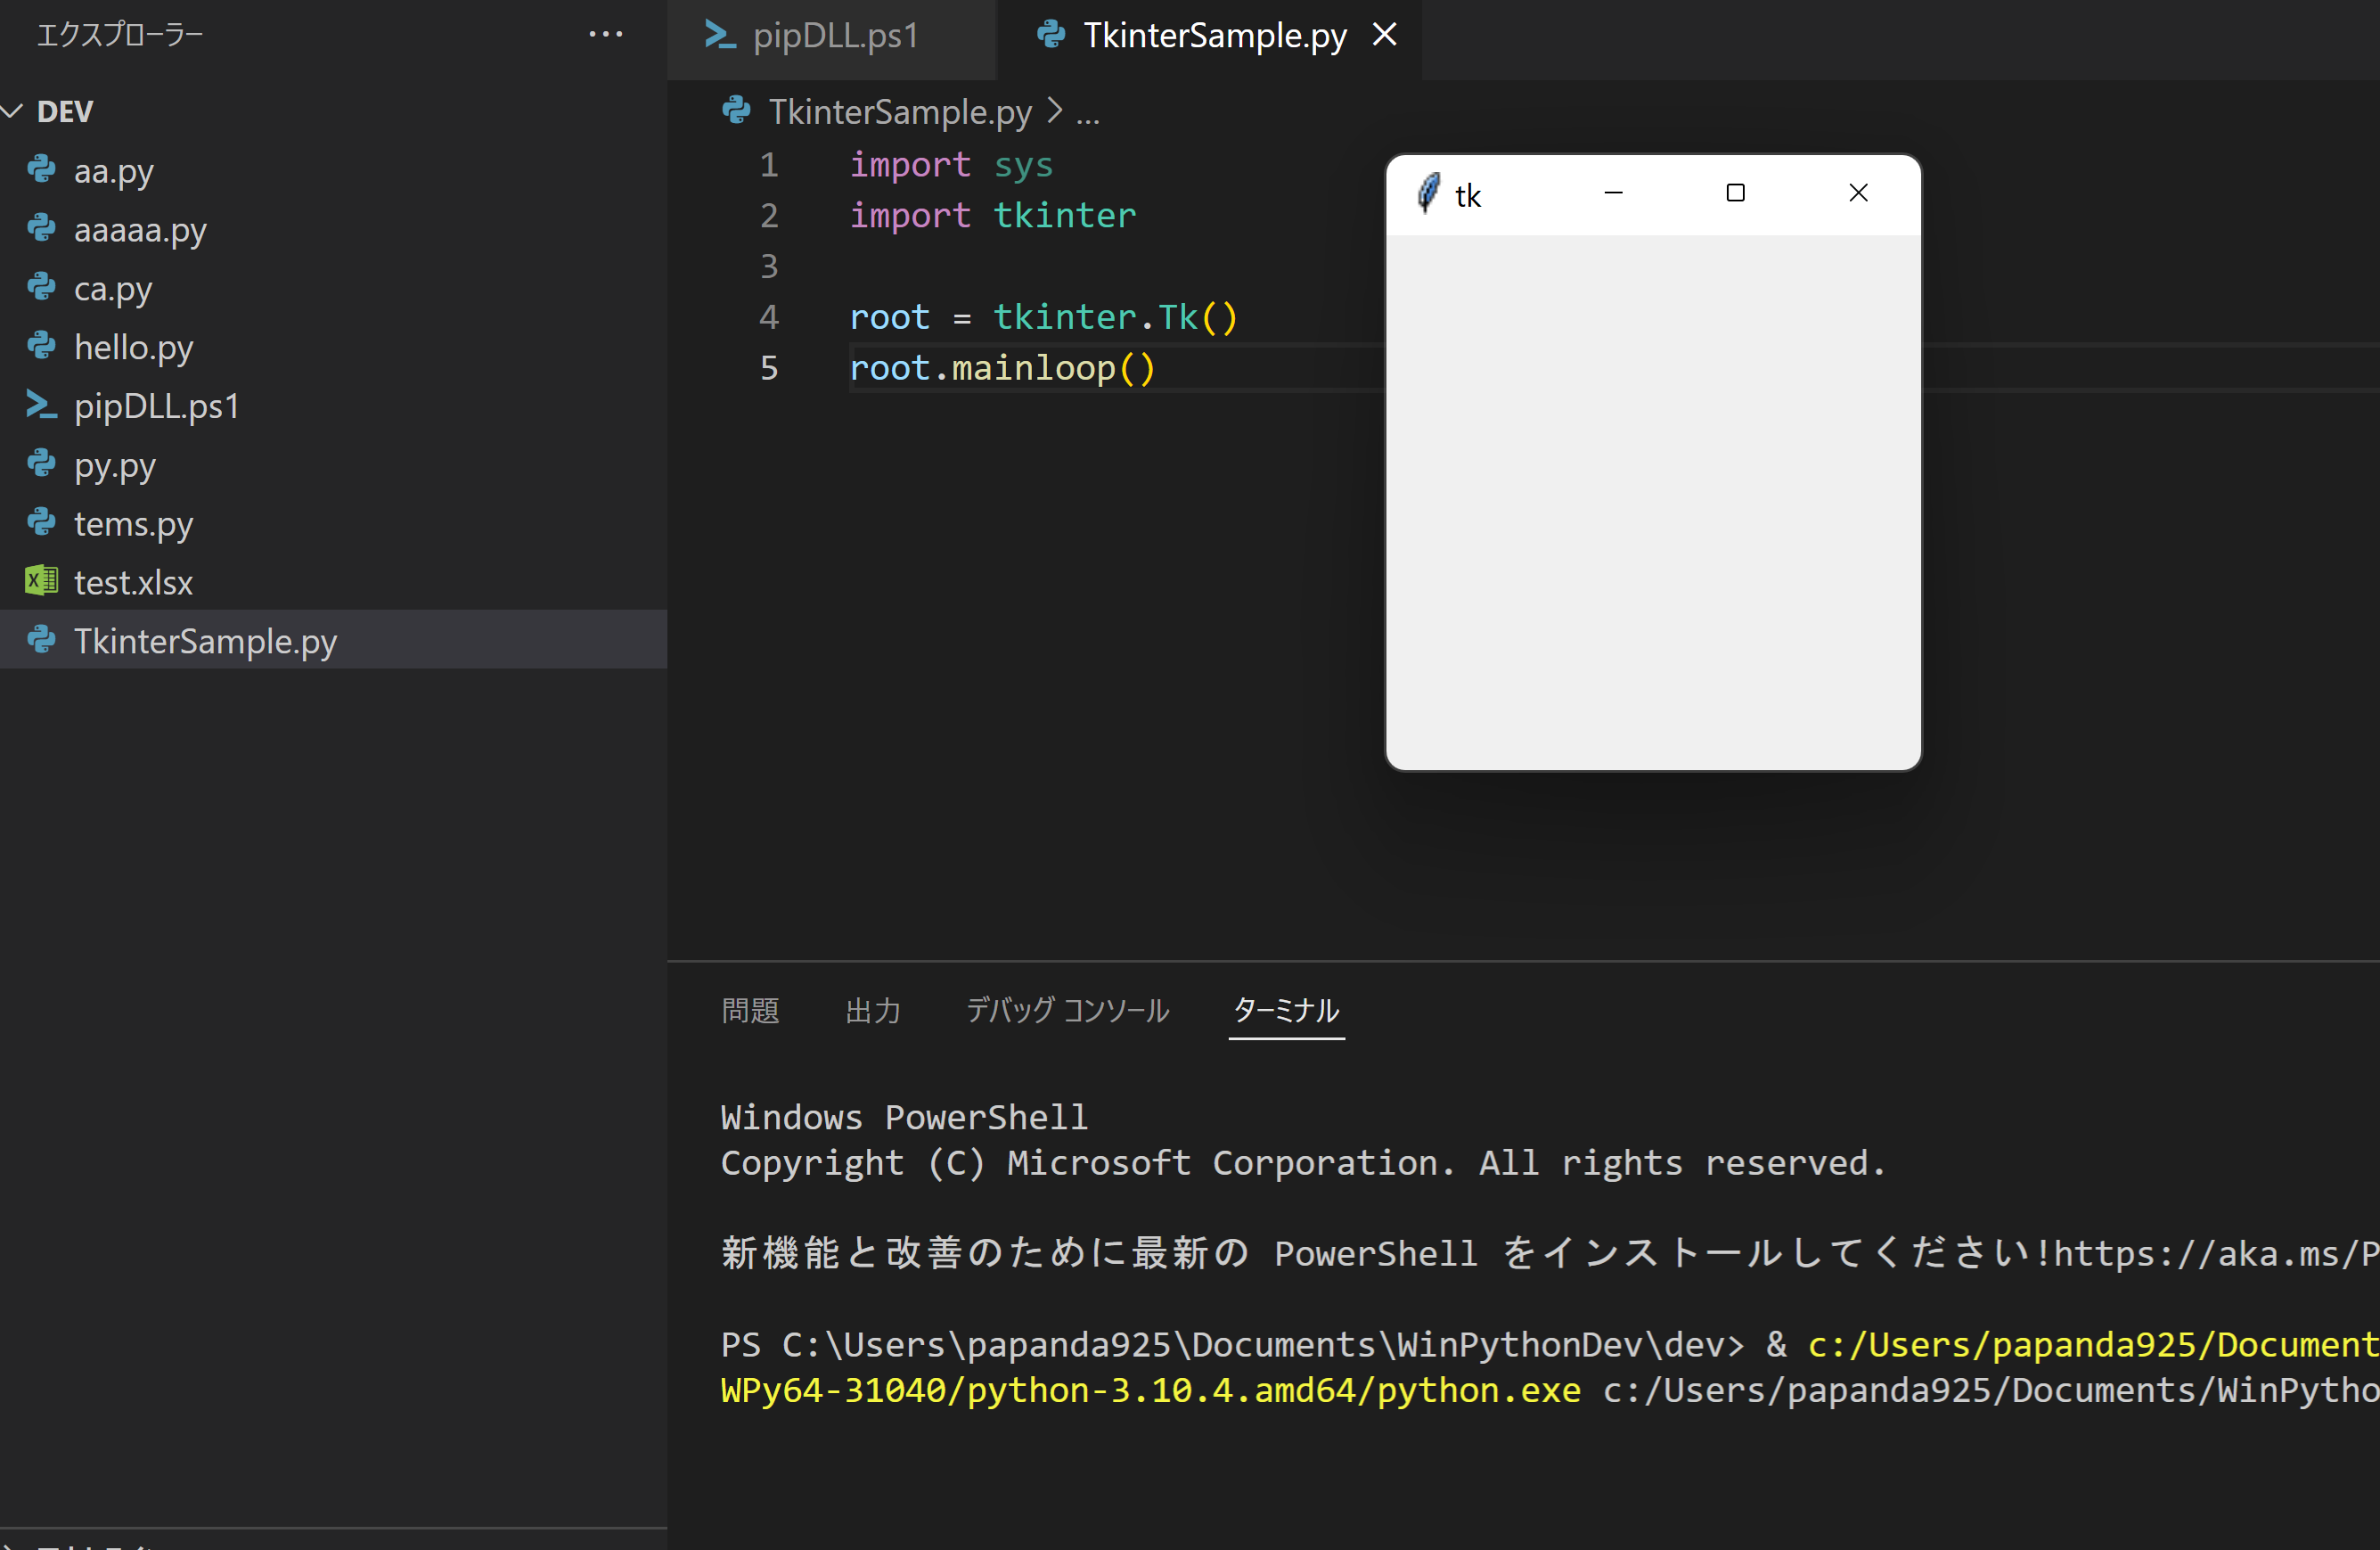2380x1550 pixels.
Task: Close the TkinterSample.py editor tab
Action: tap(1384, 35)
